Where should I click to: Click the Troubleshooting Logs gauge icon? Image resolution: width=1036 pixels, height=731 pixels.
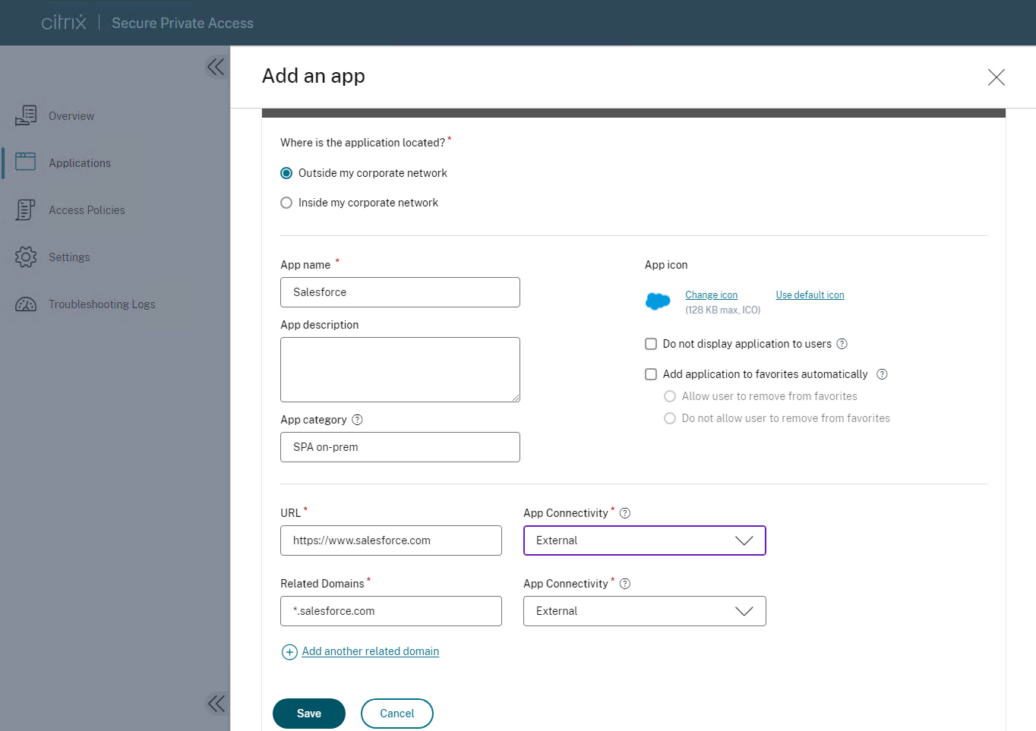pyautogui.click(x=26, y=304)
